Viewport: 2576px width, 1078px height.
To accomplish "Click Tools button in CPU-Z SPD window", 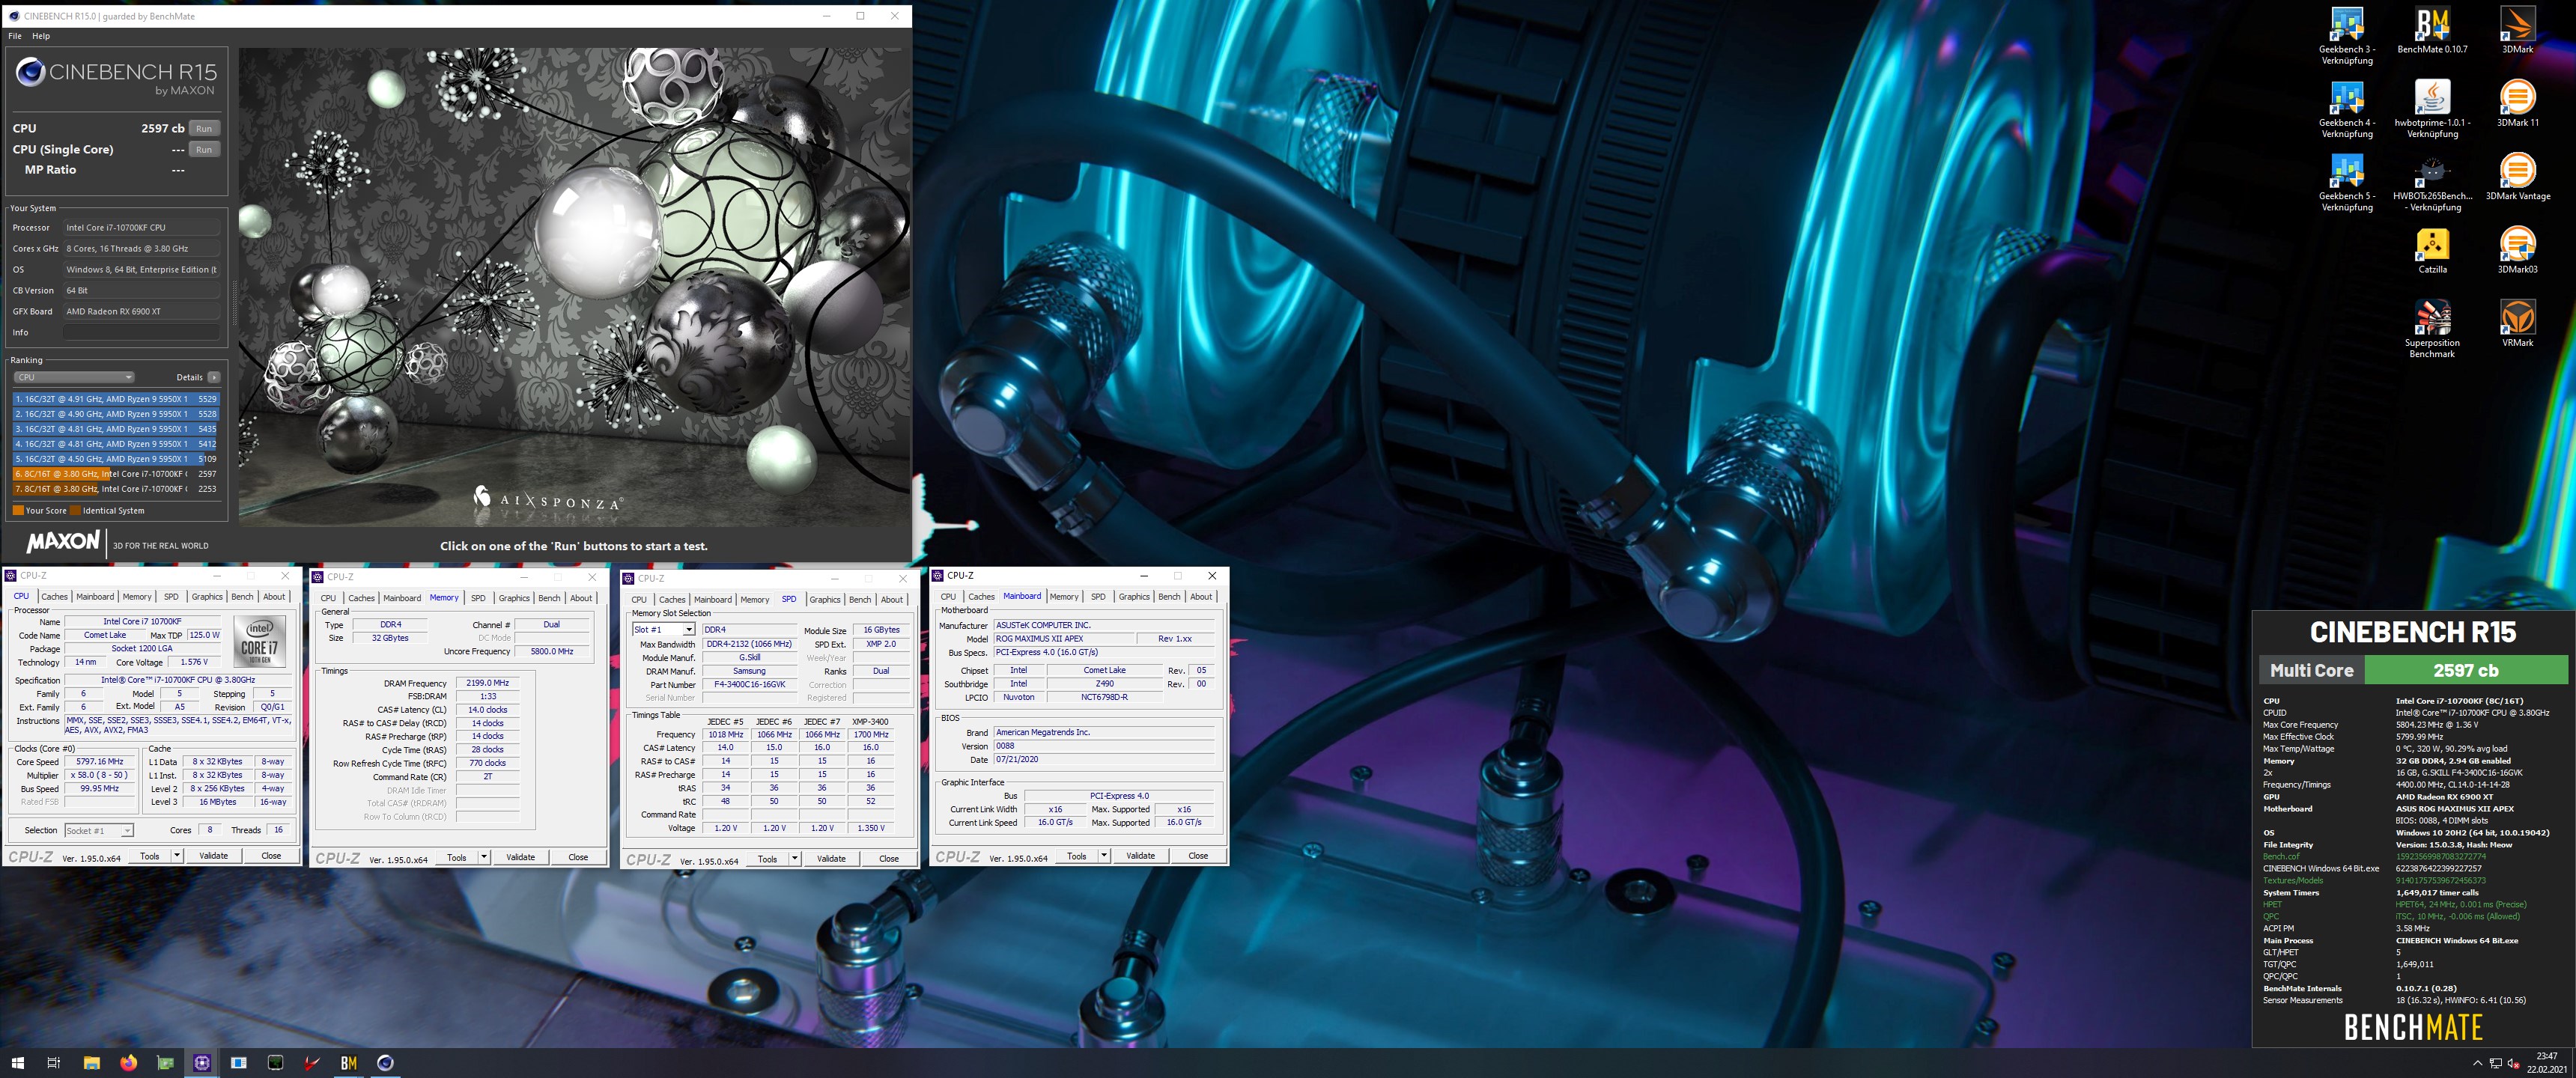I will tap(767, 858).
